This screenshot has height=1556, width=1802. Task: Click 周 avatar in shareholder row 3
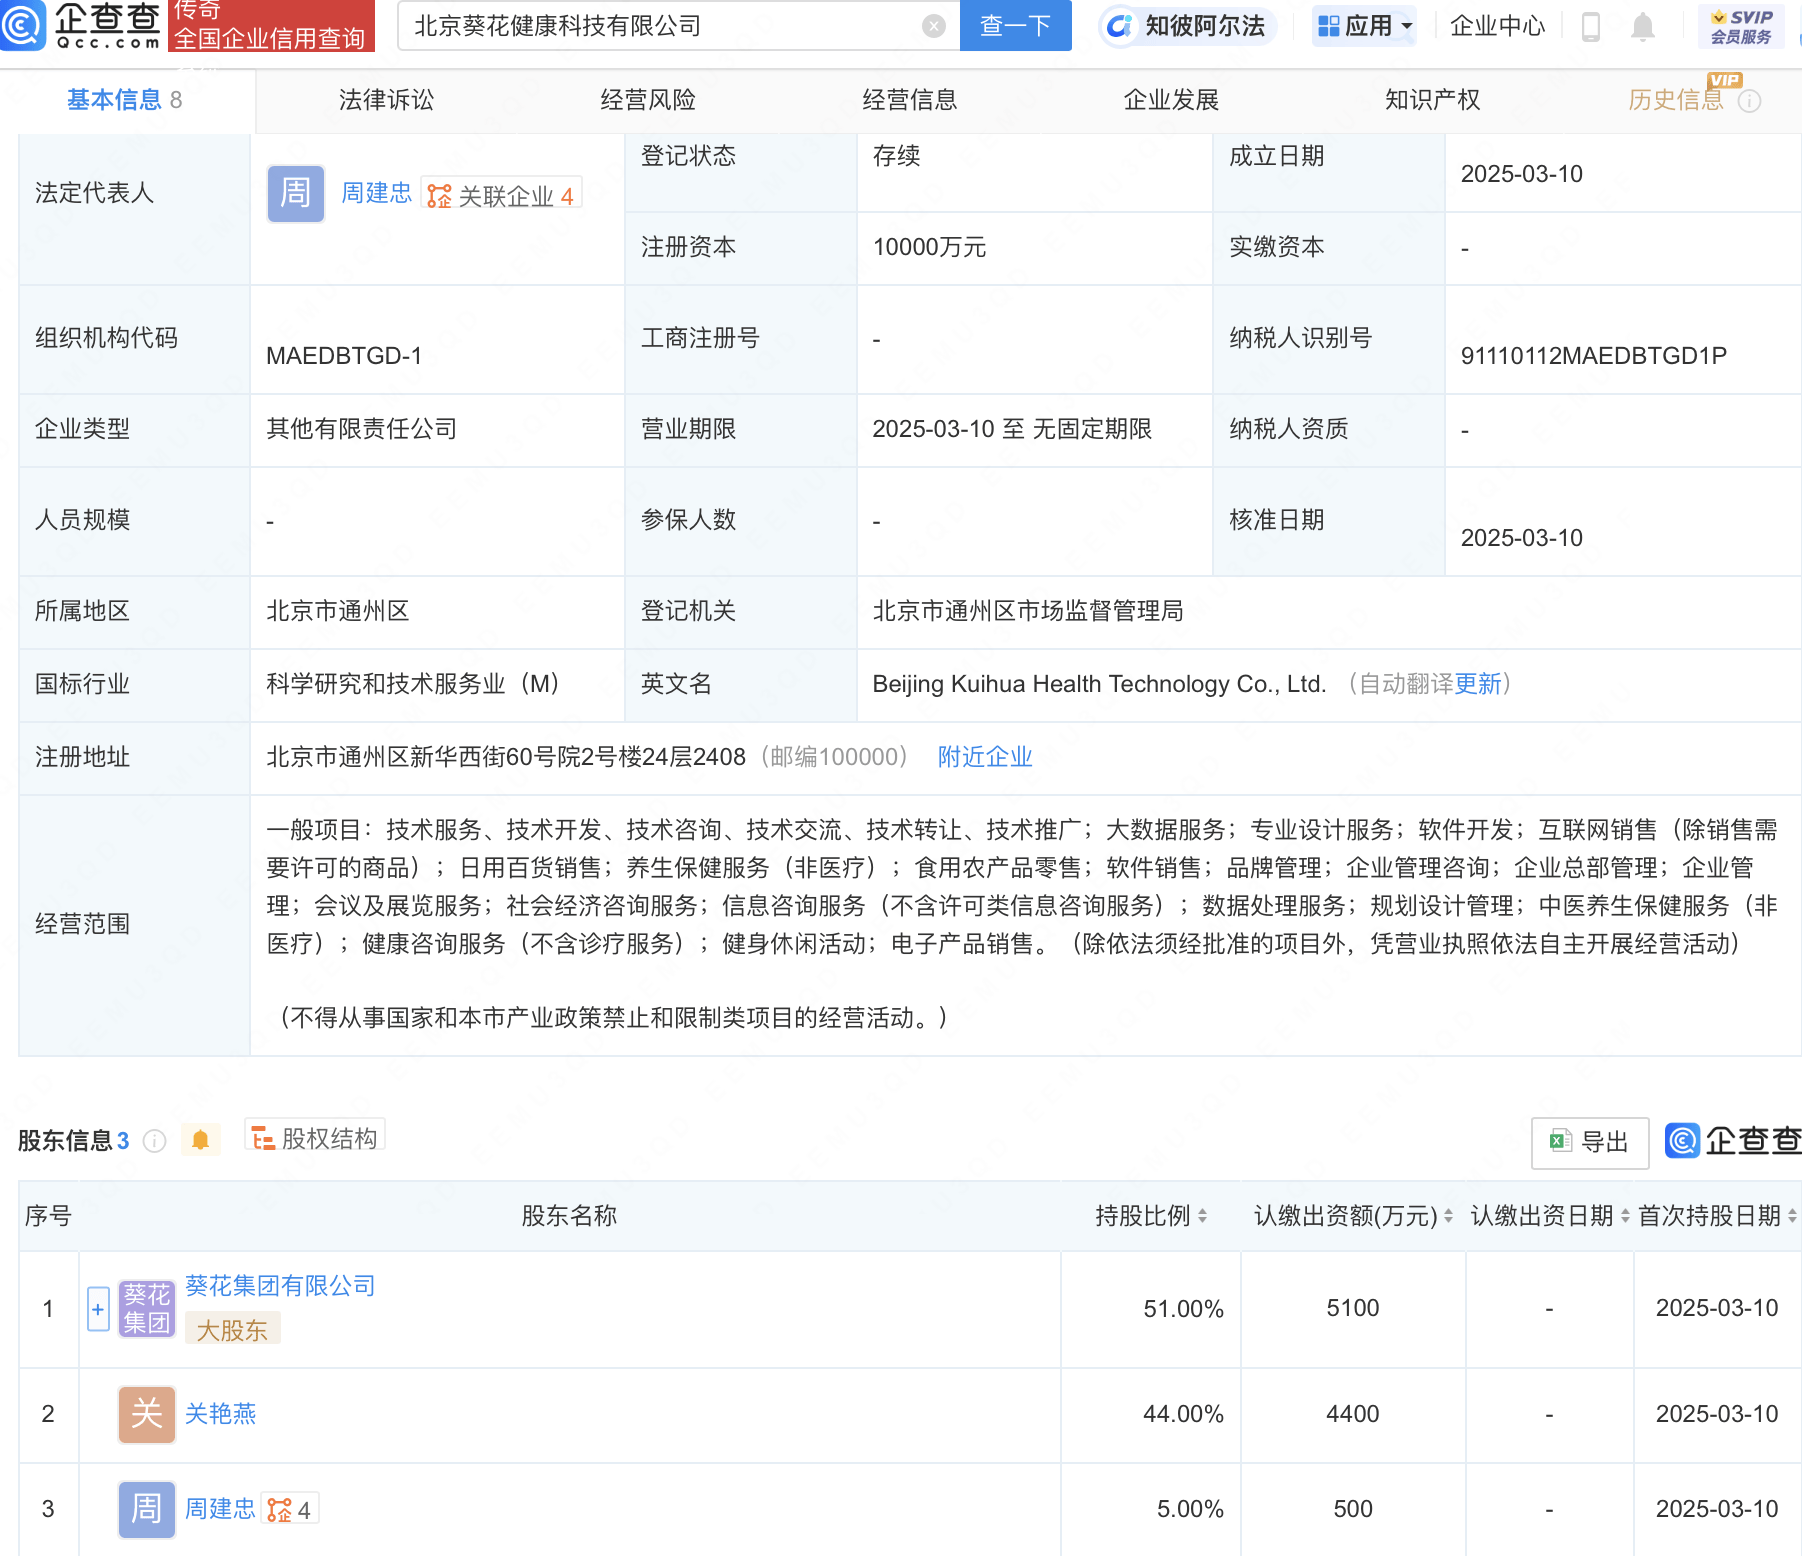pyautogui.click(x=147, y=1509)
